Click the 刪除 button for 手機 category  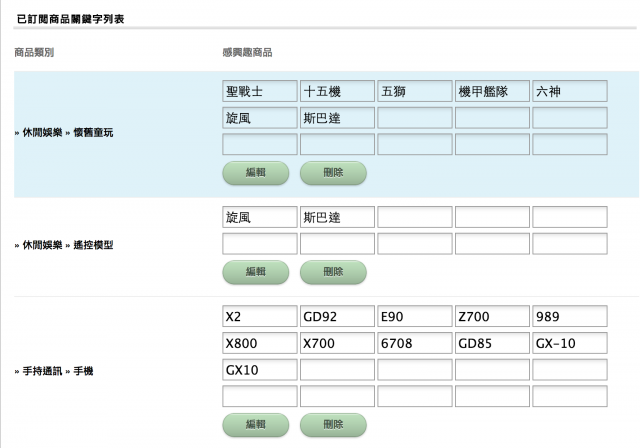333,425
